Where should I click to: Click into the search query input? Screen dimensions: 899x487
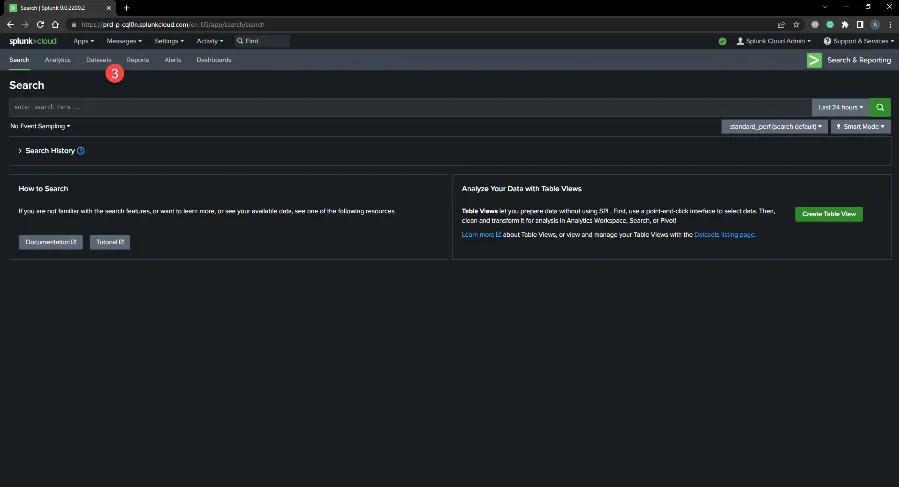(x=400, y=107)
